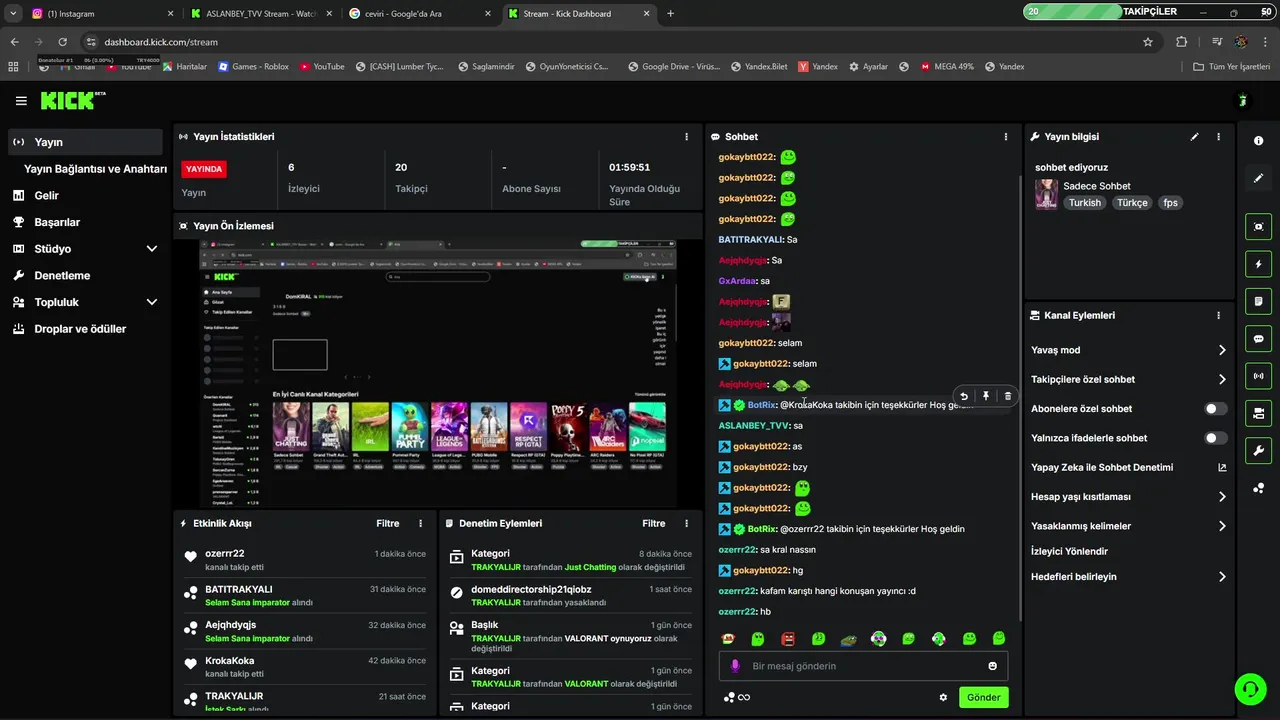Image resolution: width=1280 pixels, height=720 pixels.
Task: Click the purple microphone icon in chat box
Action: click(x=735, y=666)
